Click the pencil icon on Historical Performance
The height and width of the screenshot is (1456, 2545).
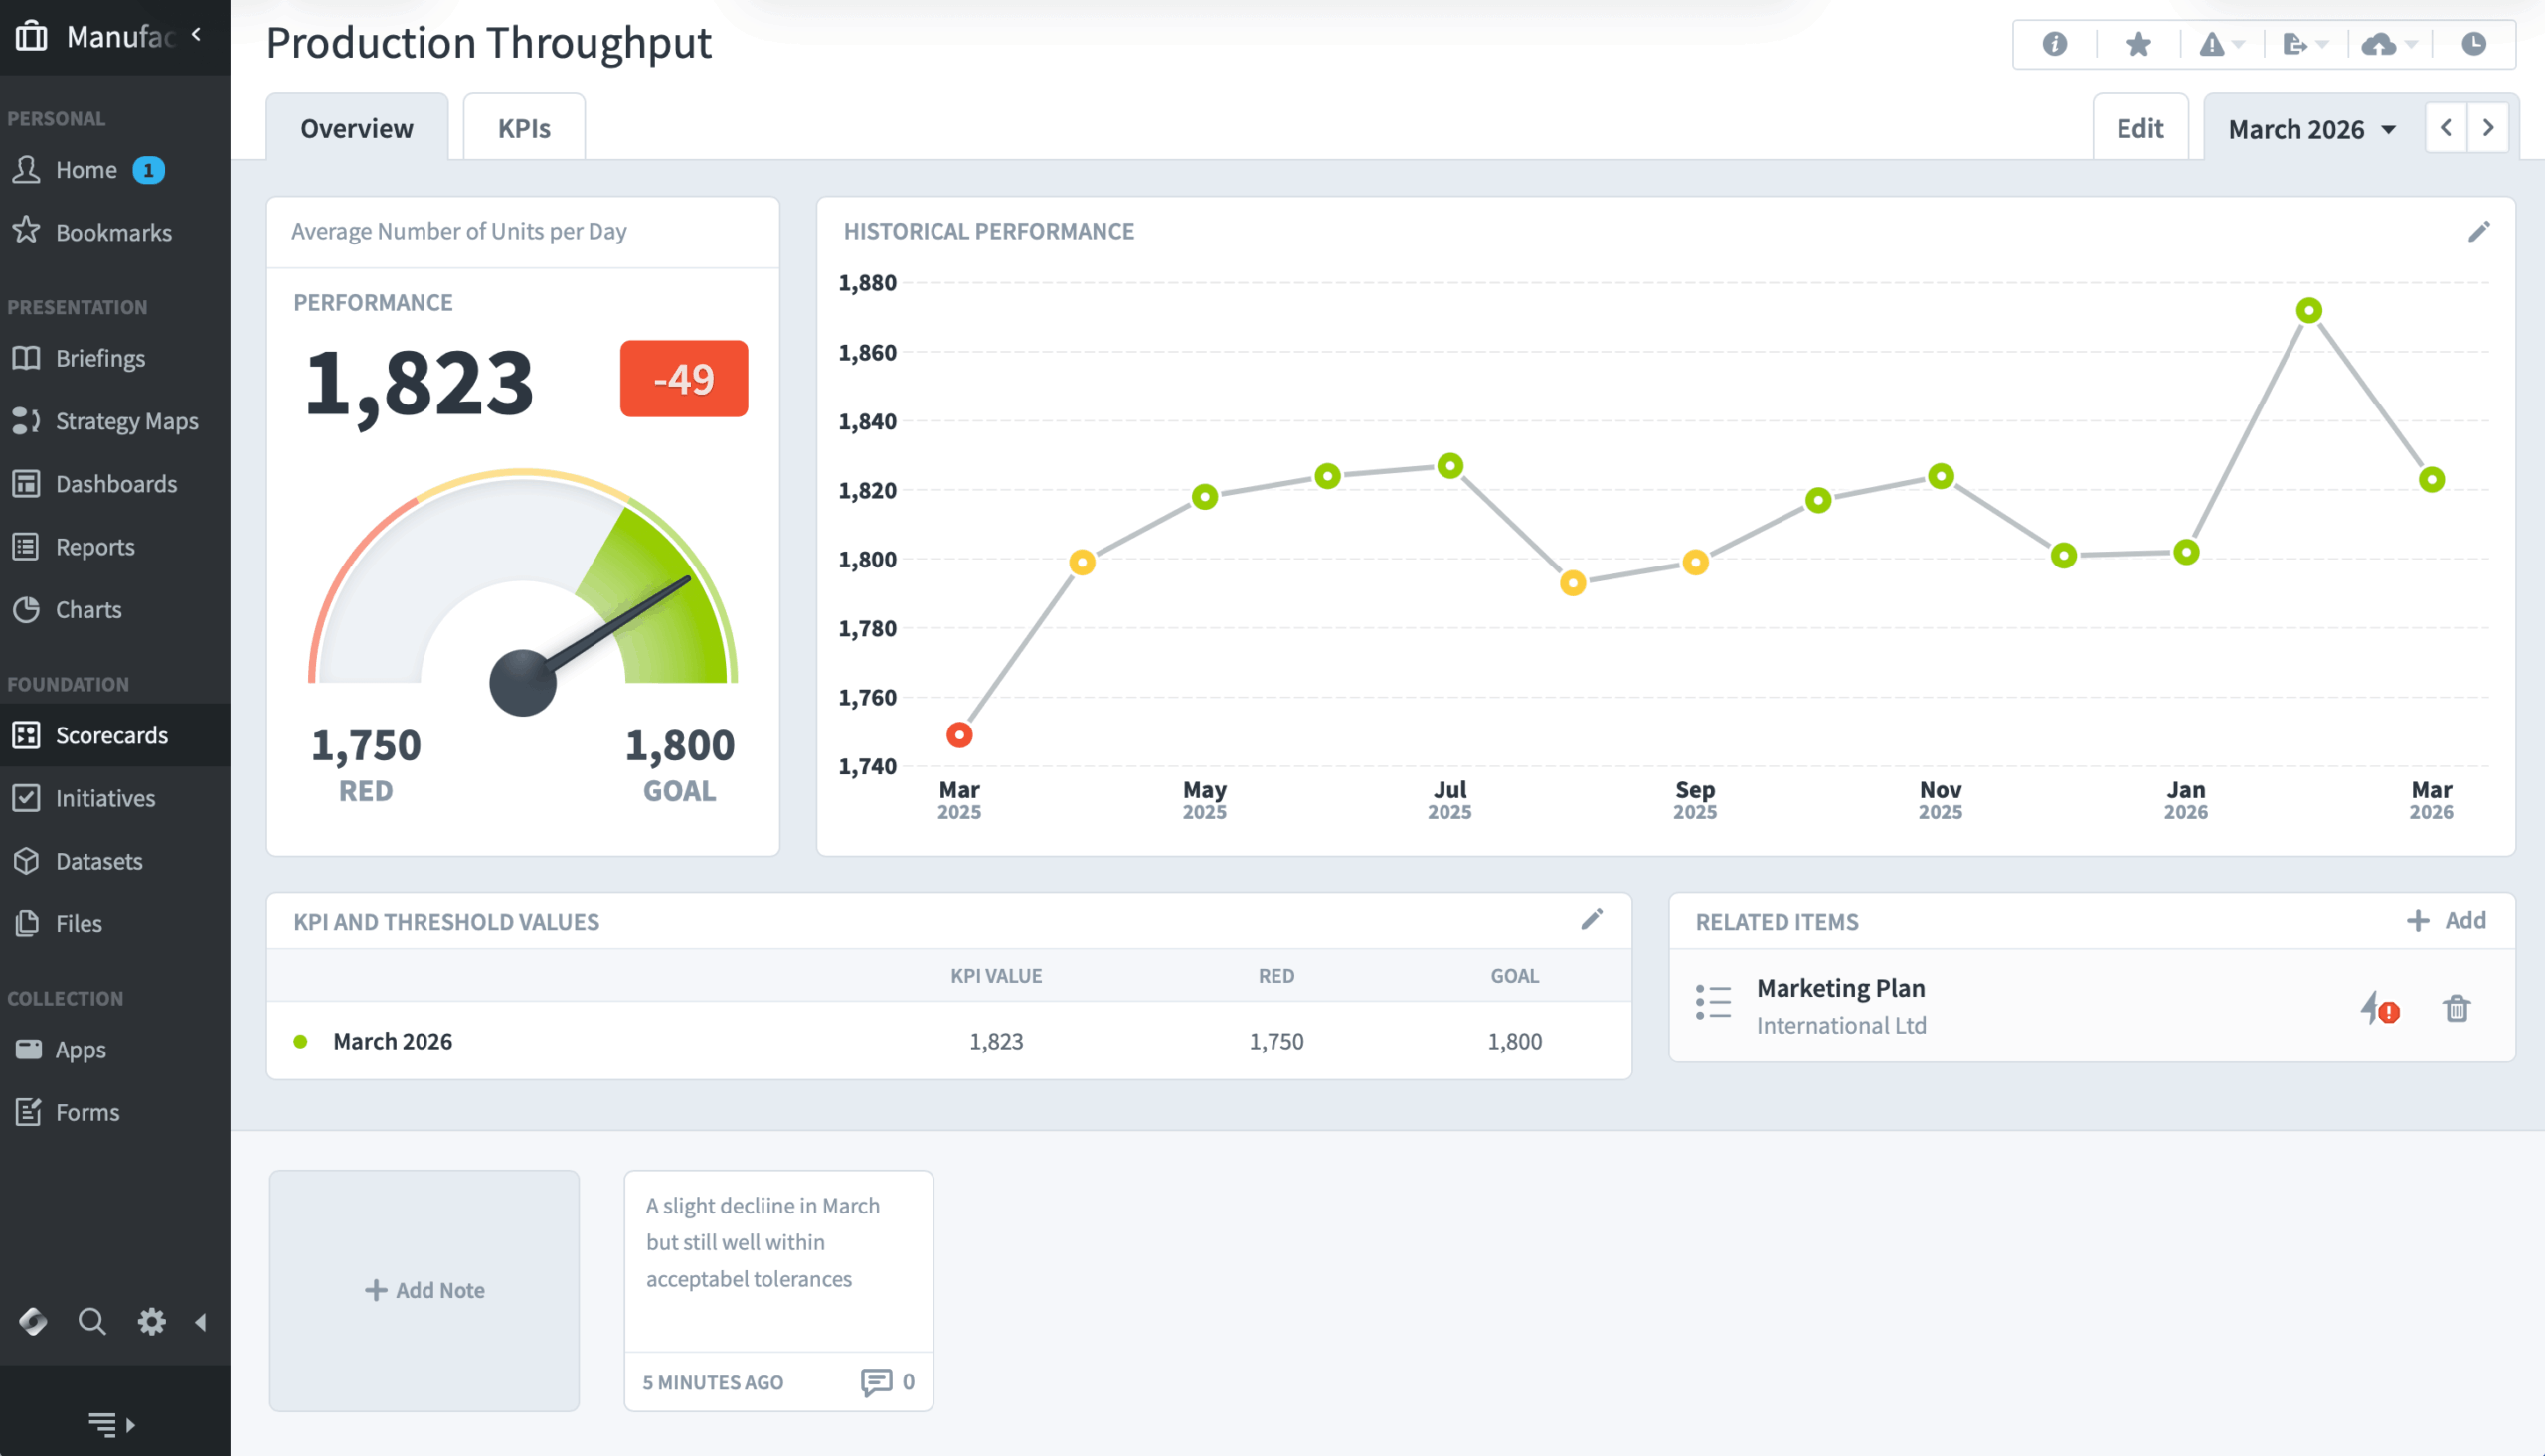click(x=2478, y=232)
